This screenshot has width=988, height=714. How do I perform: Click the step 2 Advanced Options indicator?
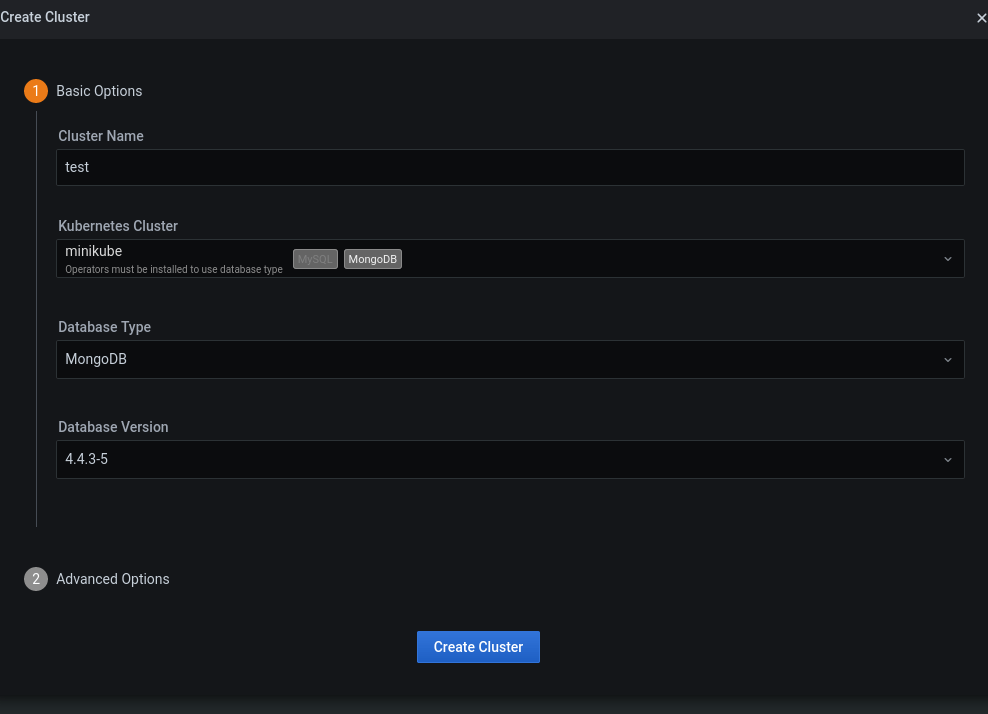pos(36,579)
